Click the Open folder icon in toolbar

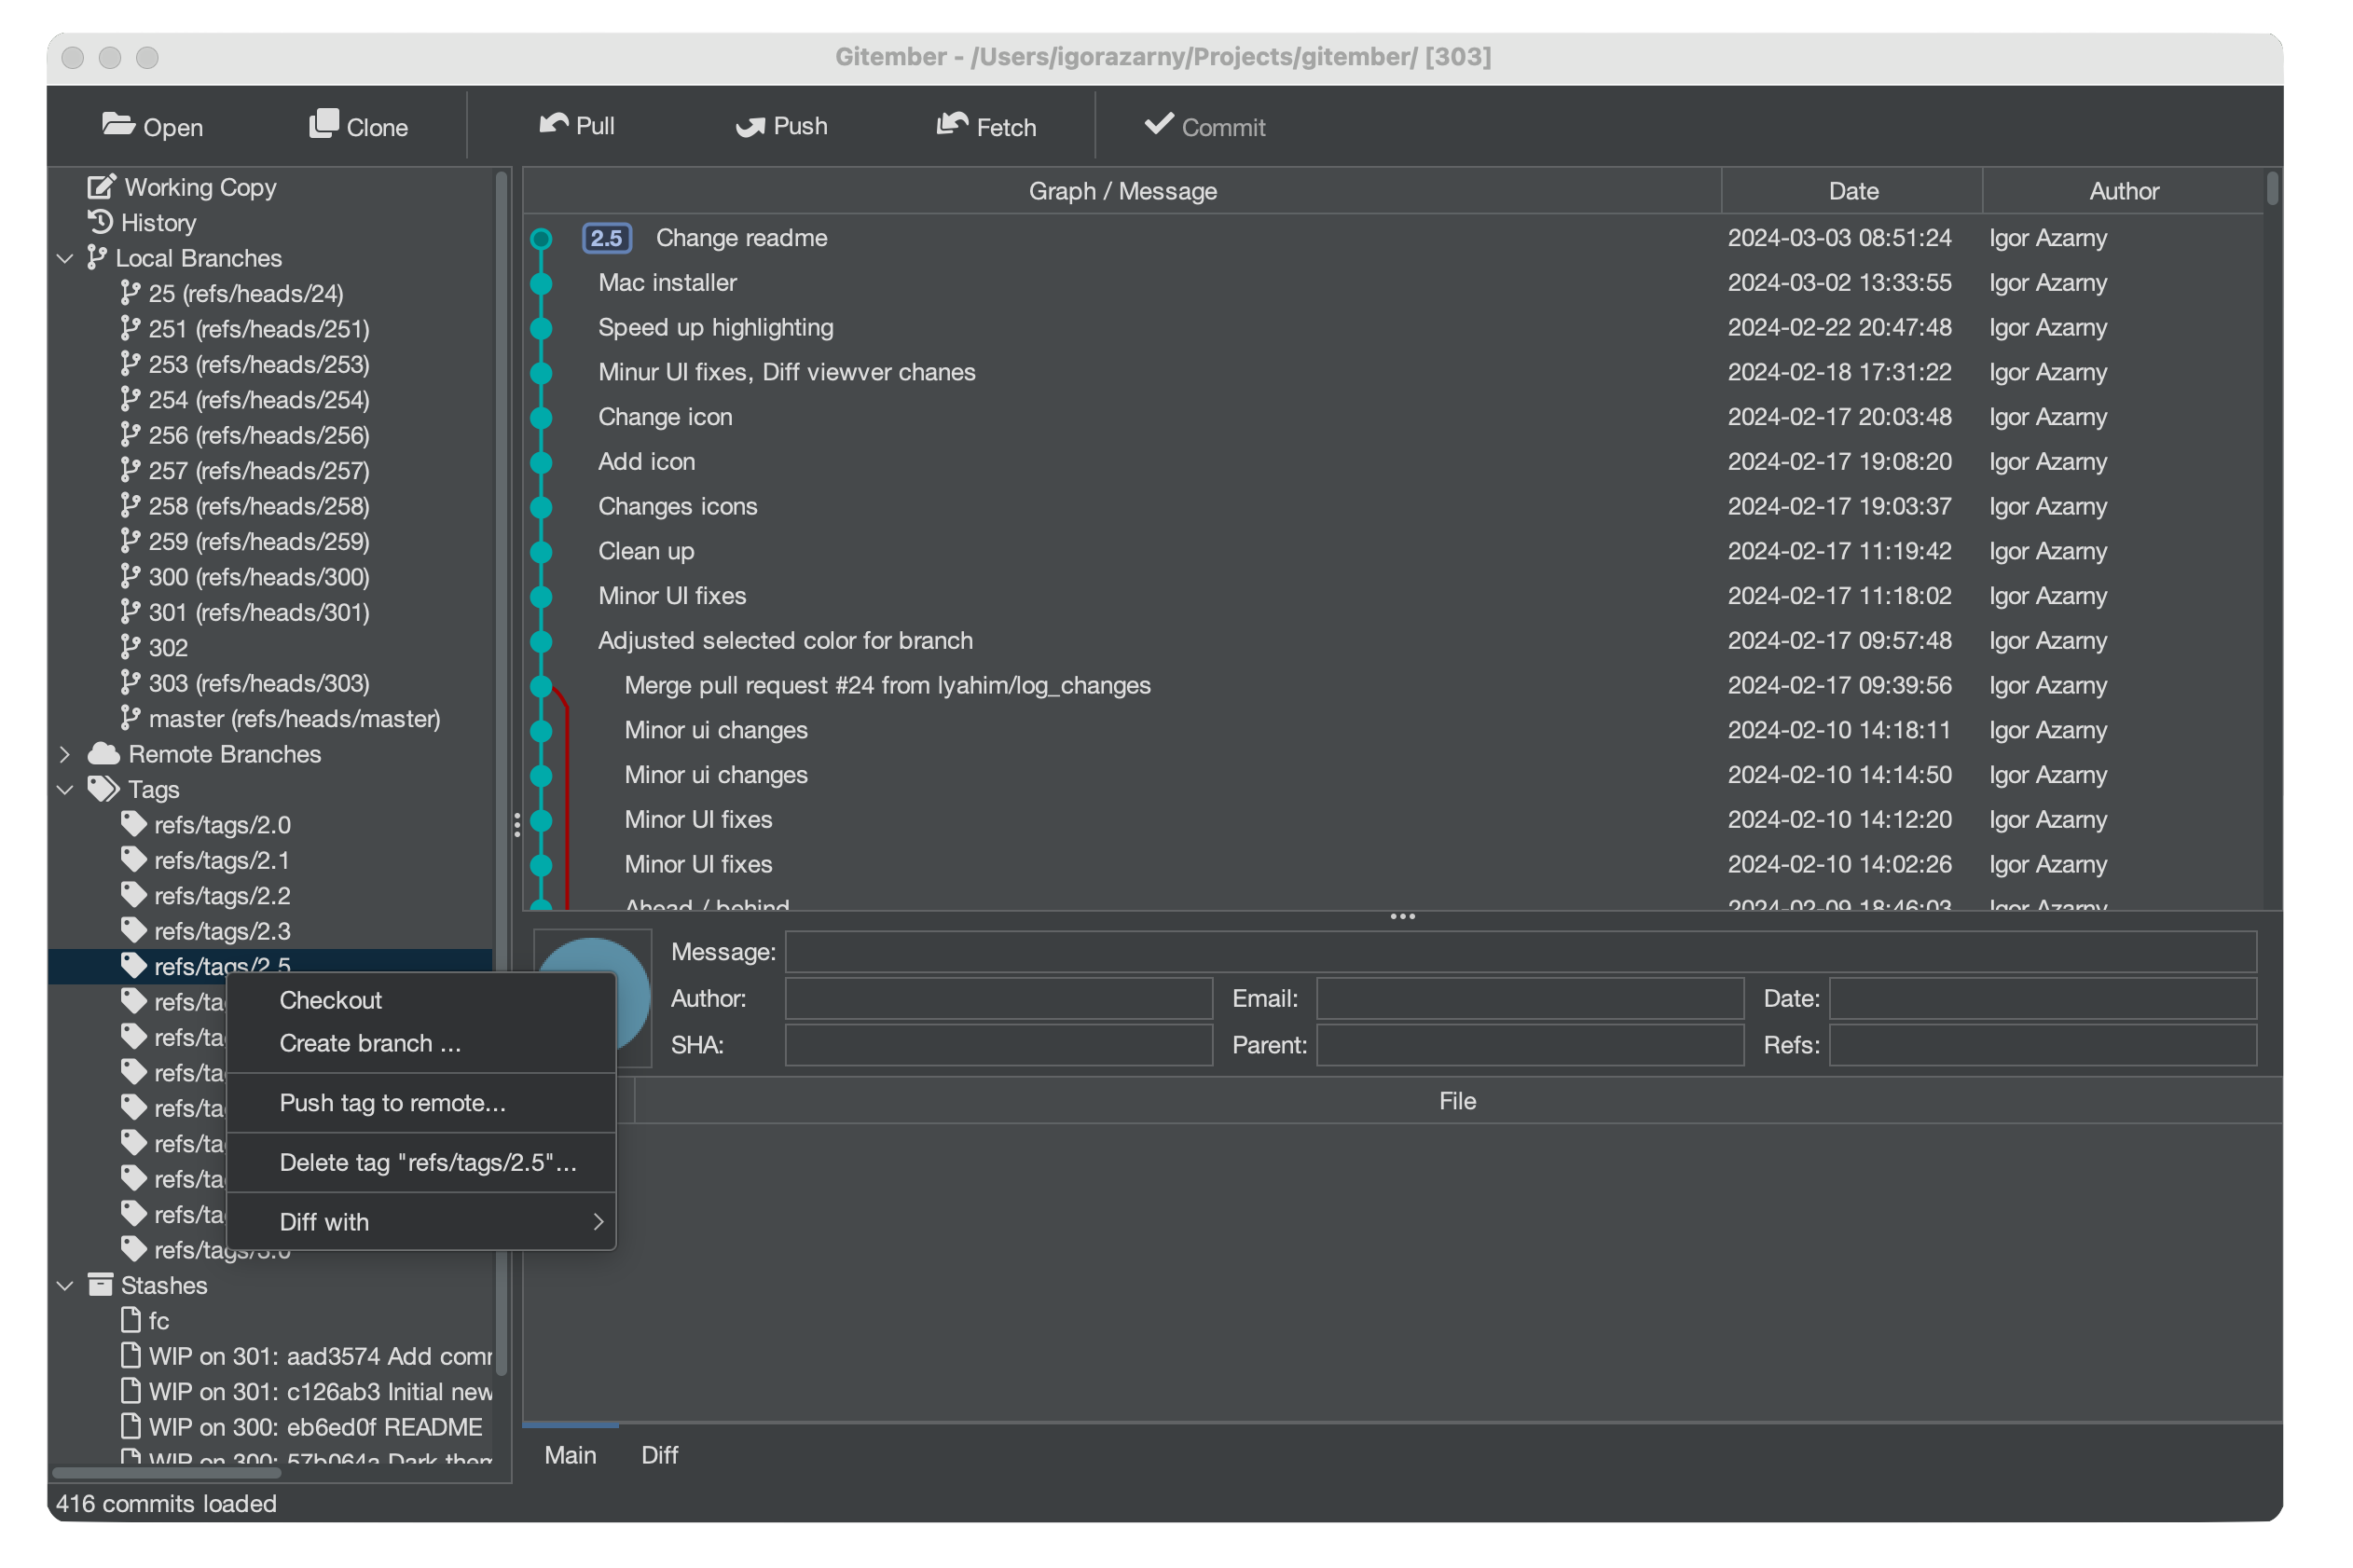[x=118, y=125]
